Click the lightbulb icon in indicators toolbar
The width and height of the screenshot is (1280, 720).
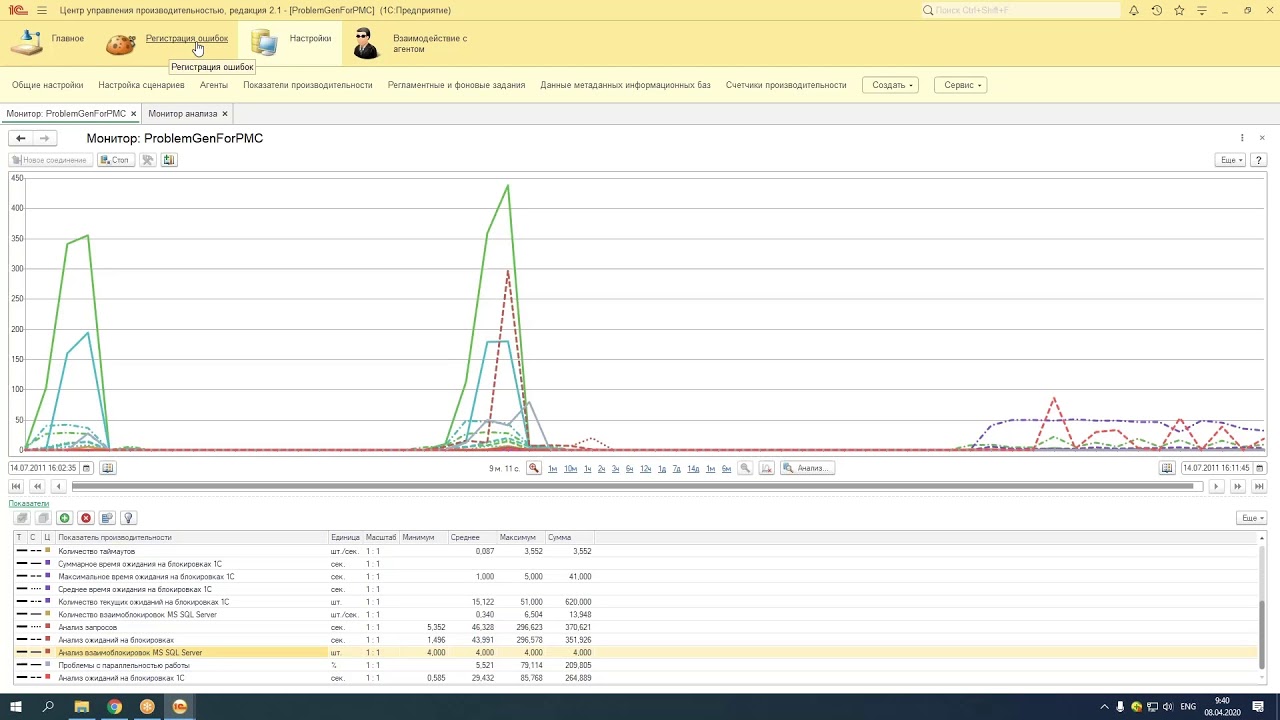coord(129,518)
